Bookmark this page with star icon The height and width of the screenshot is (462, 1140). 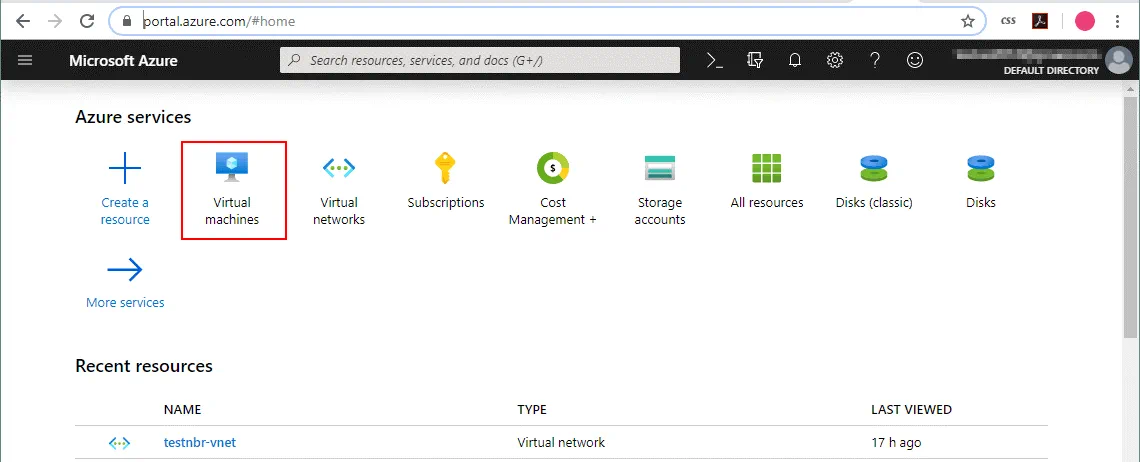tap(967, 20)
